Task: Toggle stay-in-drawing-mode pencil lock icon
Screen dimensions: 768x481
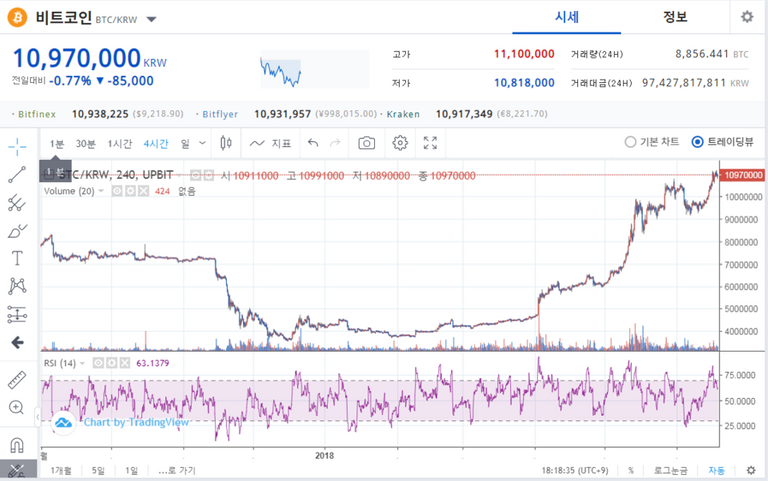Action: click(x=17, y=470)
